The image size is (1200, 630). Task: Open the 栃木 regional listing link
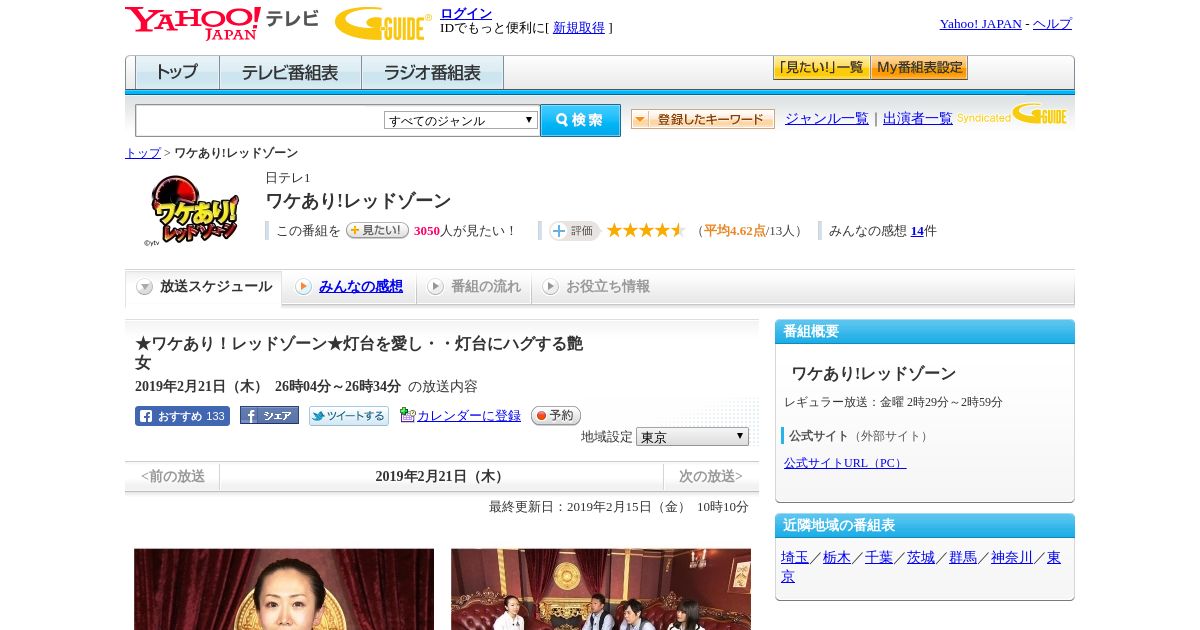(837, 558)
